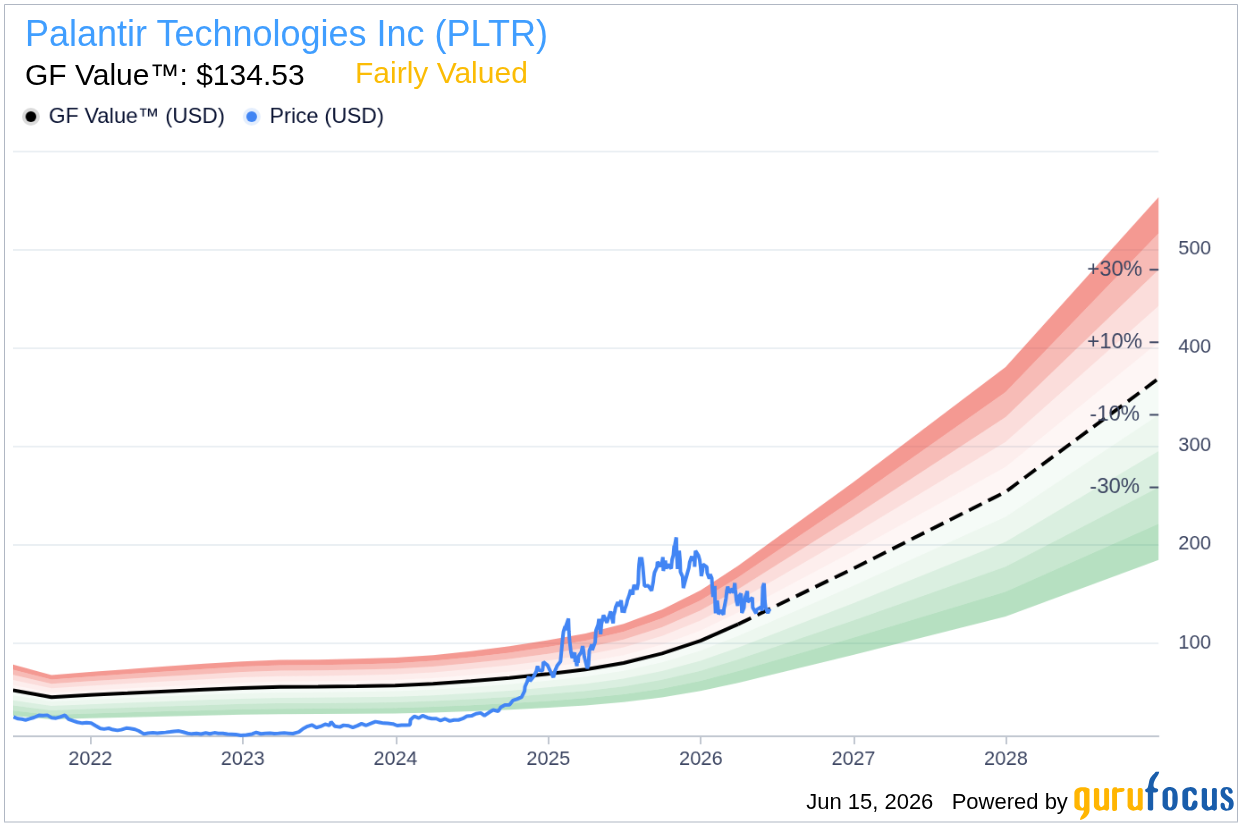Select the -10% band label
The image size is (1242, 826).
1114,414
